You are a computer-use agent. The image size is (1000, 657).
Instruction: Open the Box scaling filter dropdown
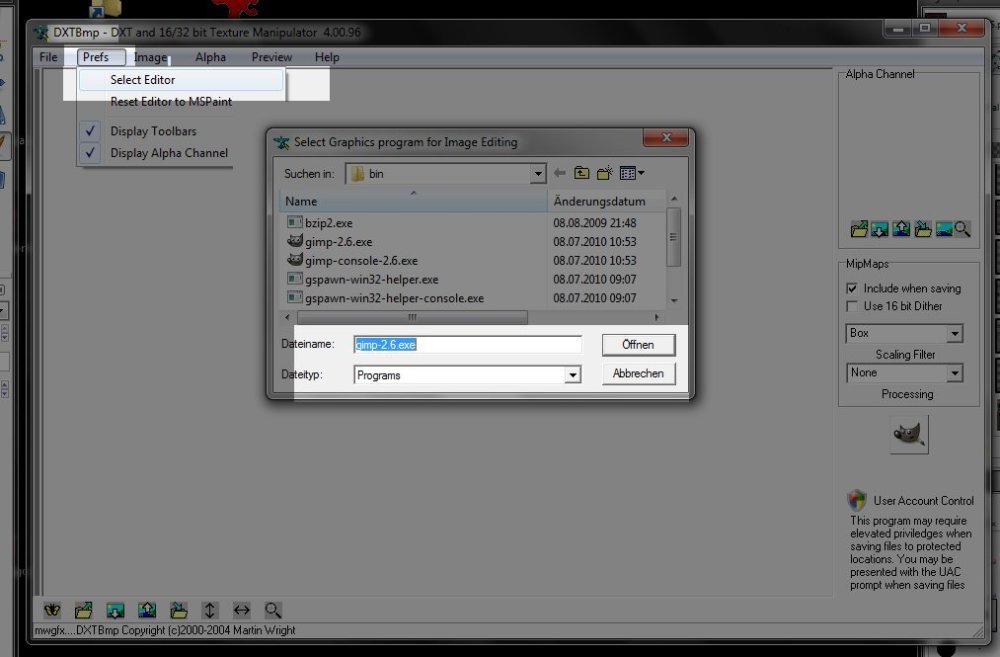click(x=954, y=334)
